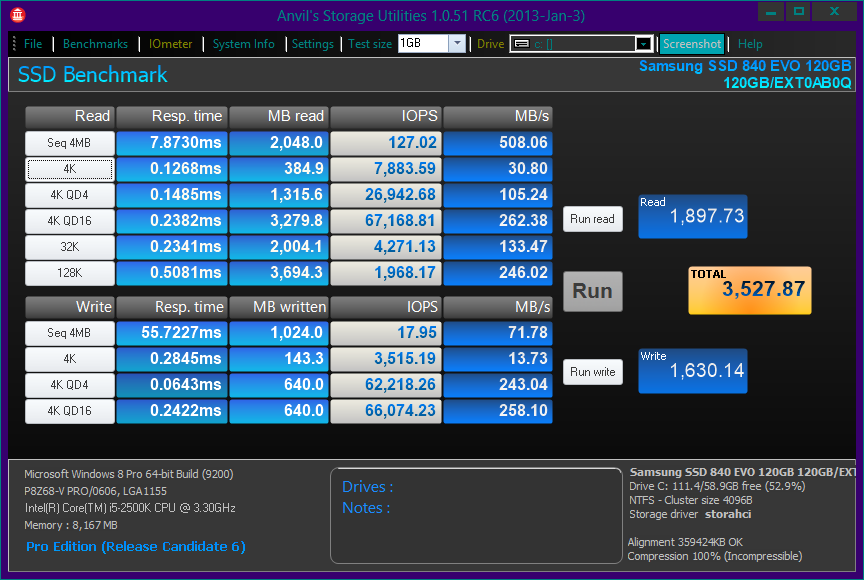This screenshot has height=580, width=864.
Task: Click the Read IOPS column header
Action: [x=386, y=117]
